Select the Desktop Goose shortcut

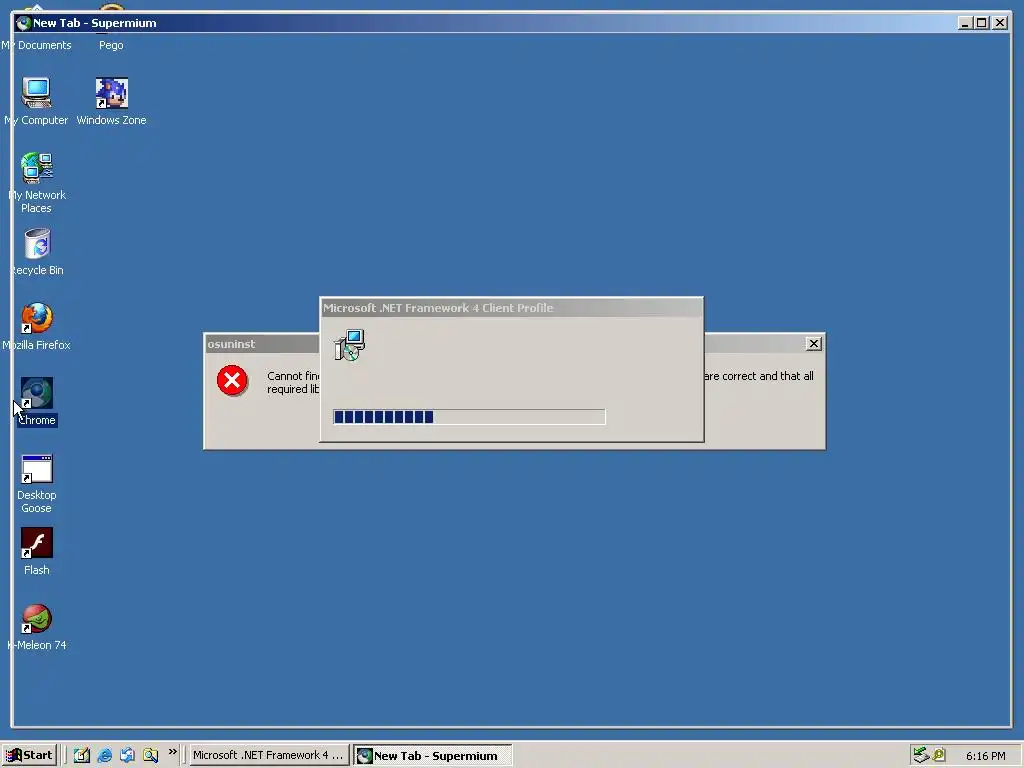pos(37,468)
